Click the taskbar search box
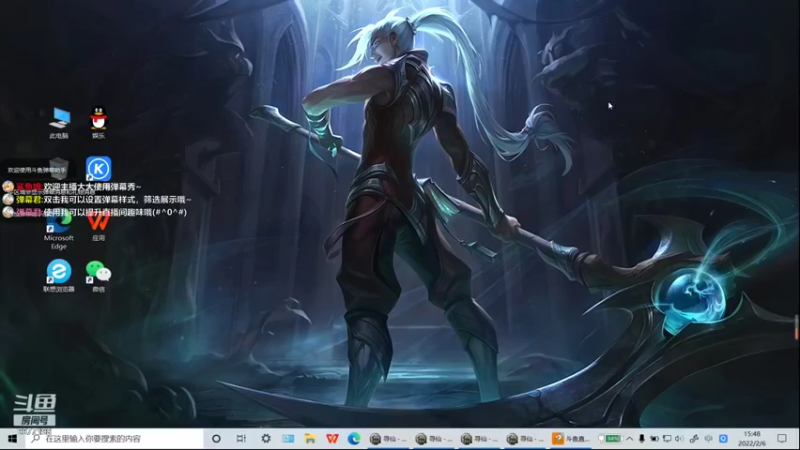 pos(114,439)
